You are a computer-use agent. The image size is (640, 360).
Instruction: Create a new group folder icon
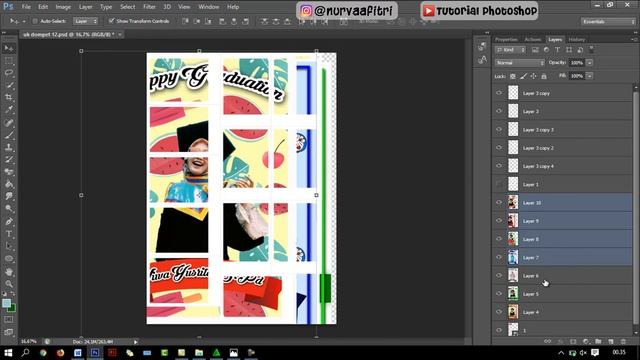click(x=598, y=341)
